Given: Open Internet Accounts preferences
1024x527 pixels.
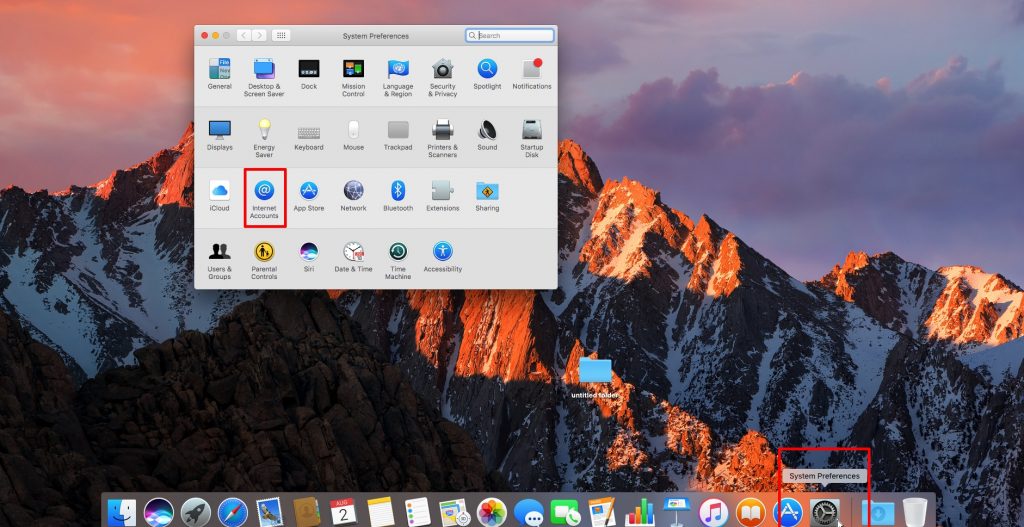Looking at the screenshot, I should pos(264,199).
